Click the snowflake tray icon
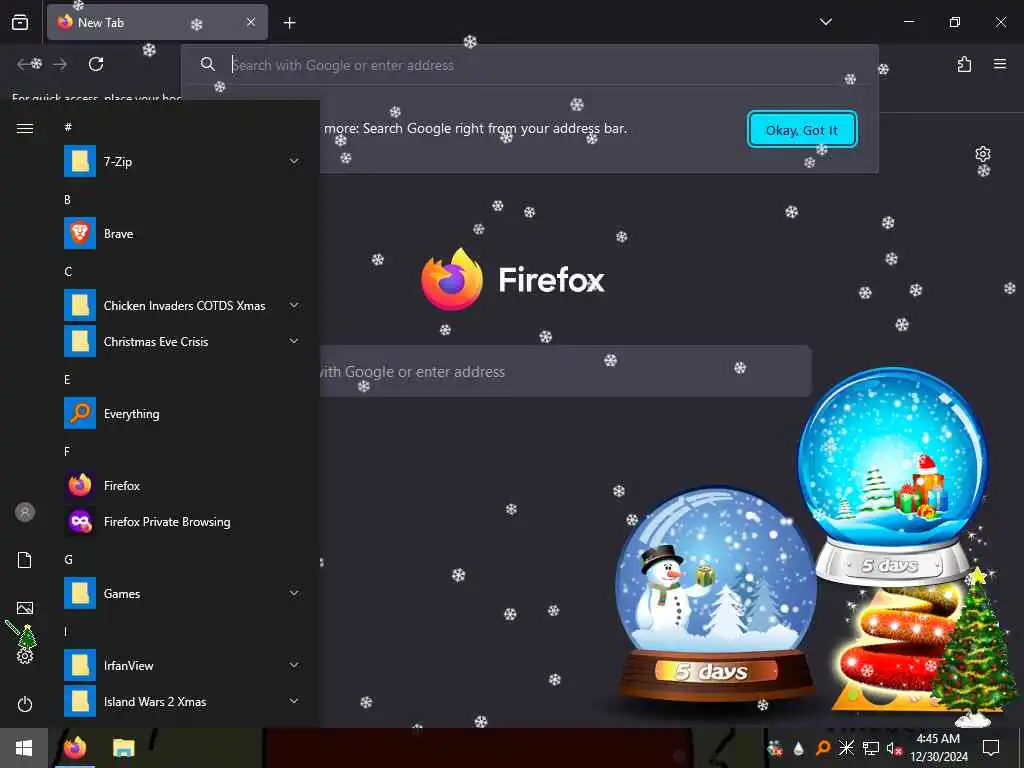 click(x=846, y=748)
